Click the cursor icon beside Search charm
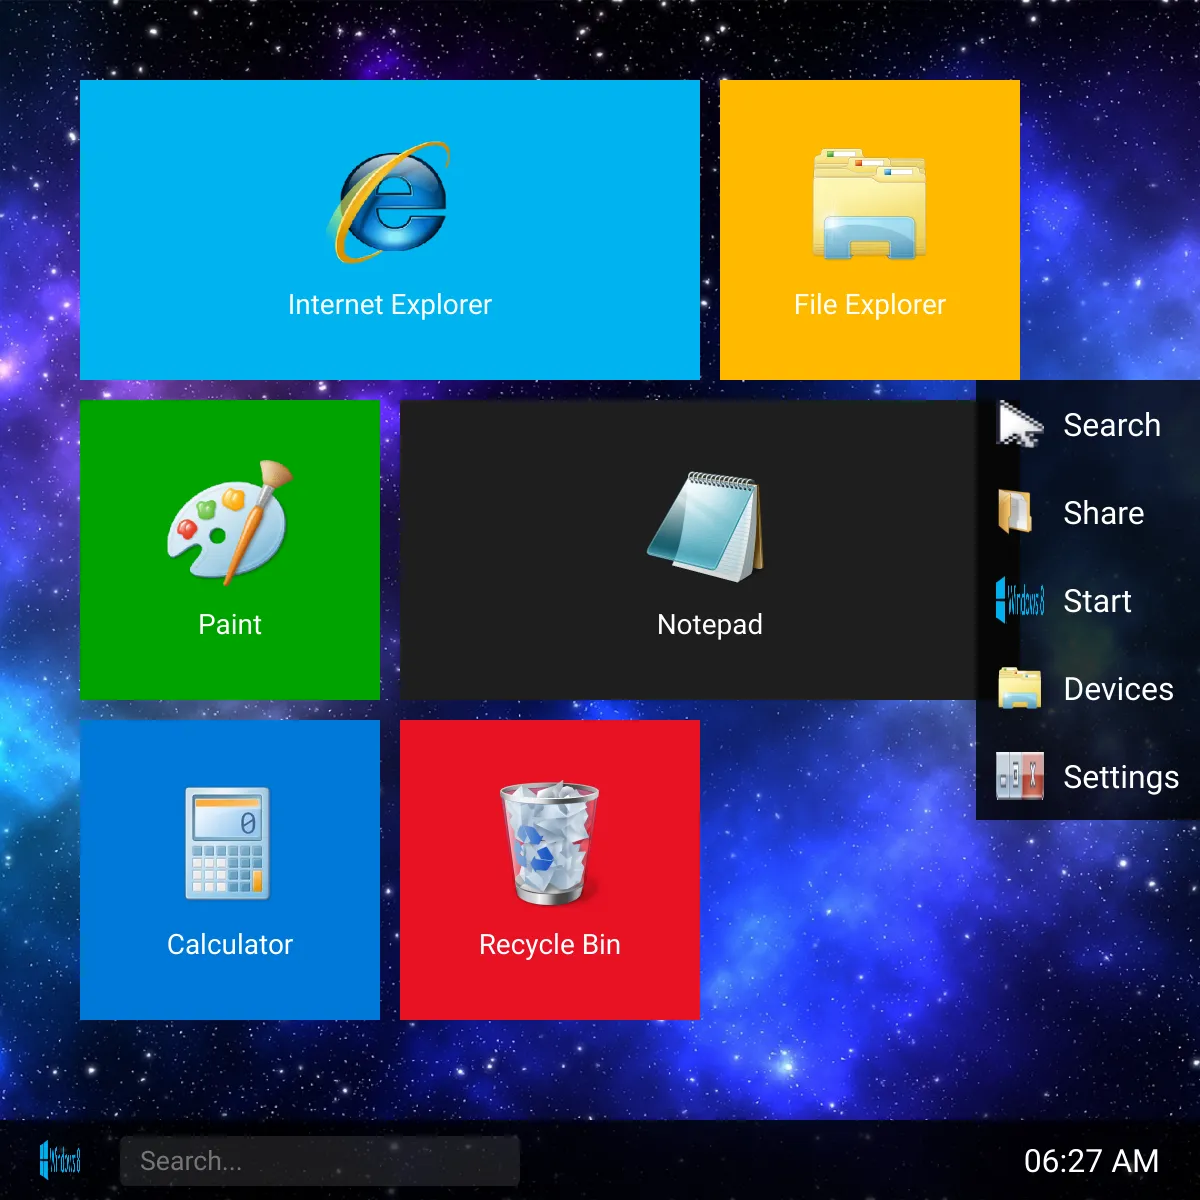 pyautogui.click(x=1020, y=425)
